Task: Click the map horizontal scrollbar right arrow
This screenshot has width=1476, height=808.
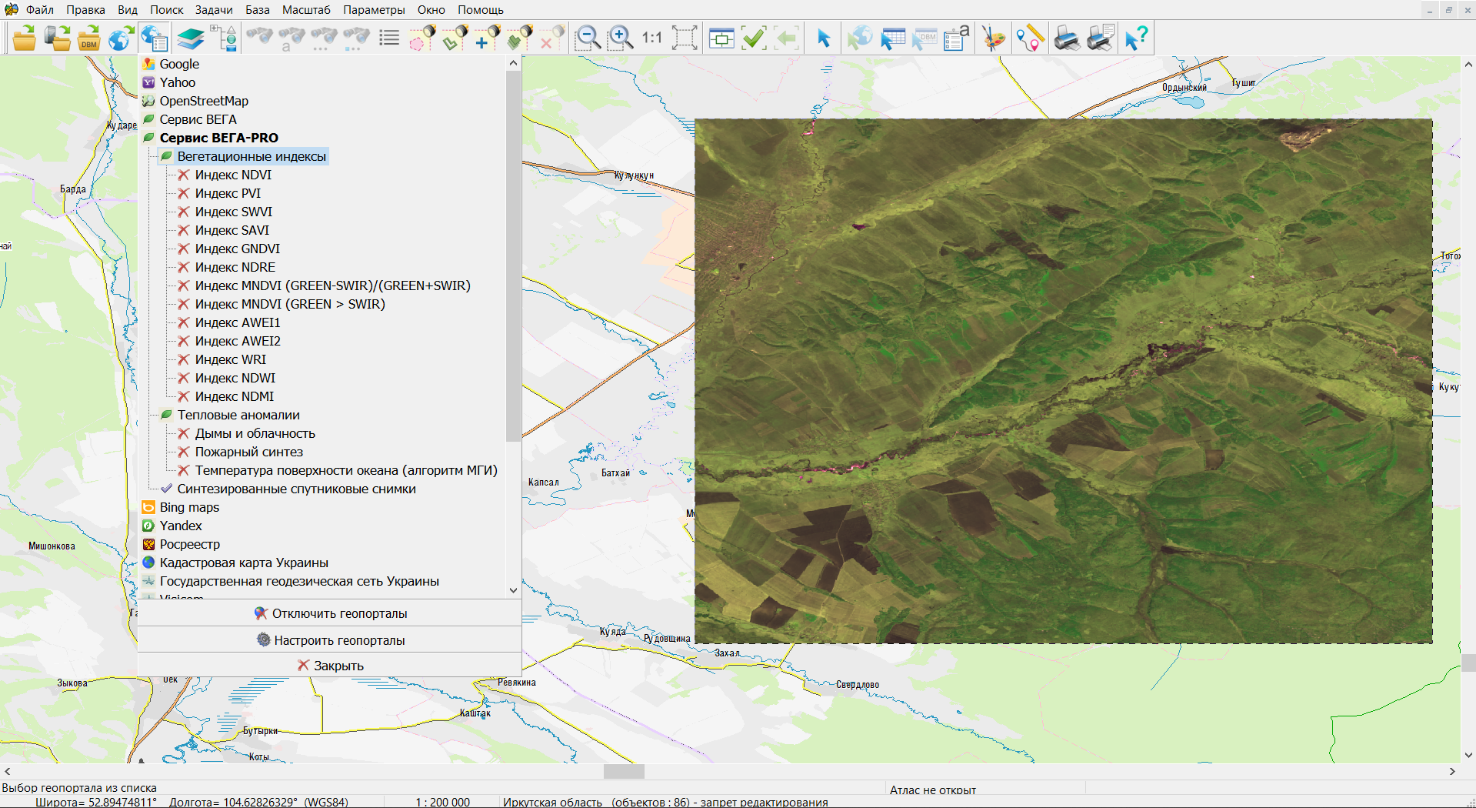Action: pos(1452,771)
